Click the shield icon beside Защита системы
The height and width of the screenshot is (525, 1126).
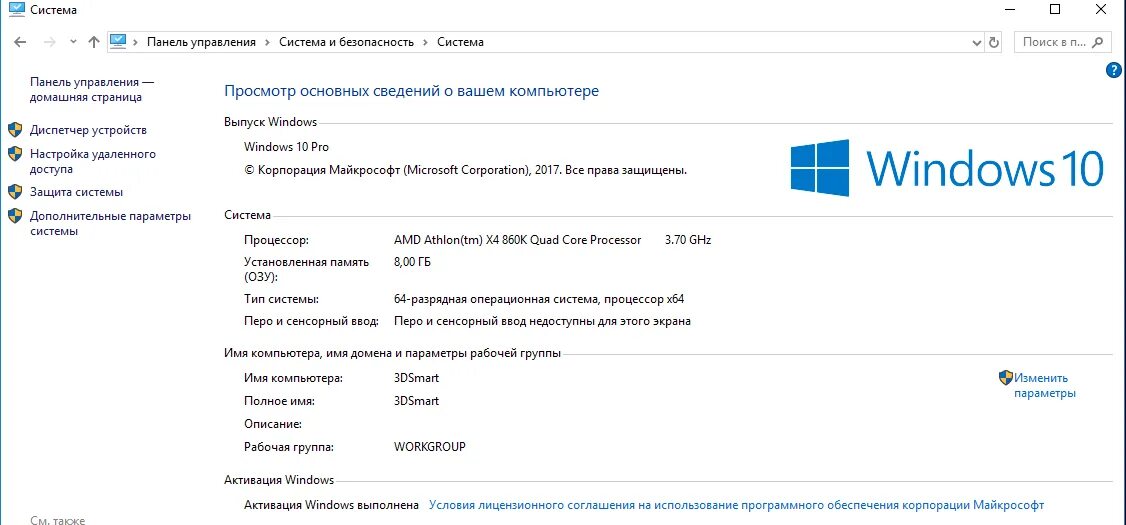(x=15, y=192)
